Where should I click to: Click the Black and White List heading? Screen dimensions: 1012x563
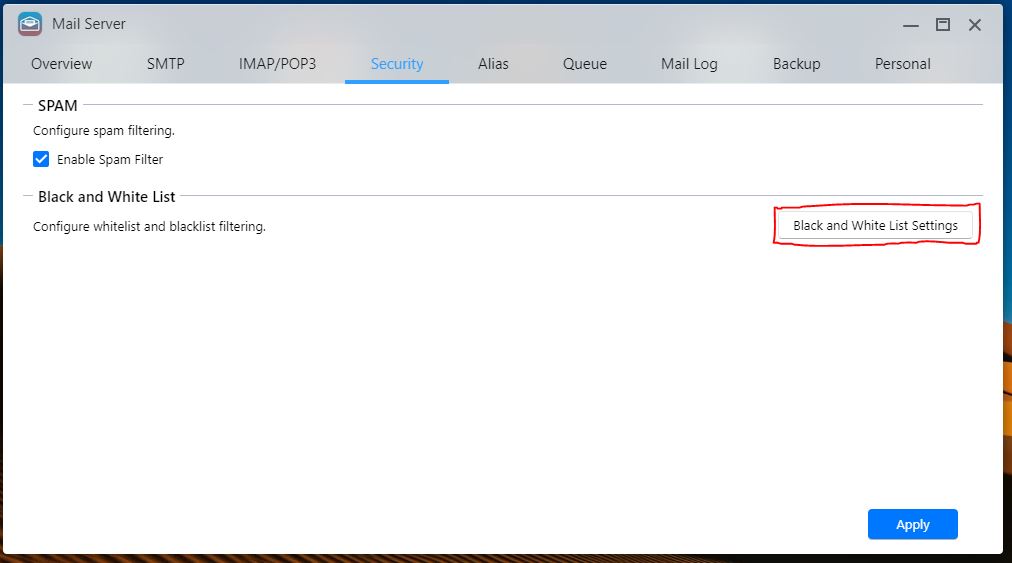pyautogui.click(x=106, y=197)
